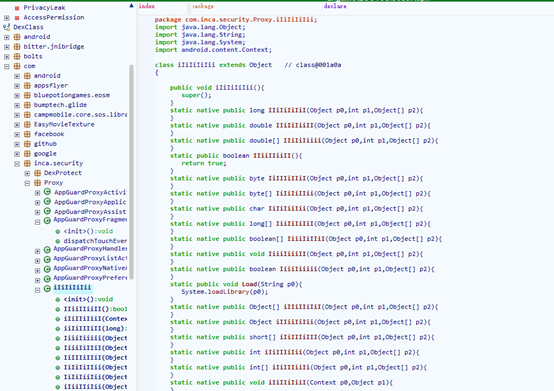Collapse the AppGuardProxyFragmen class node
The width and height of the screenshot is (554, 391).
(37, 222)
